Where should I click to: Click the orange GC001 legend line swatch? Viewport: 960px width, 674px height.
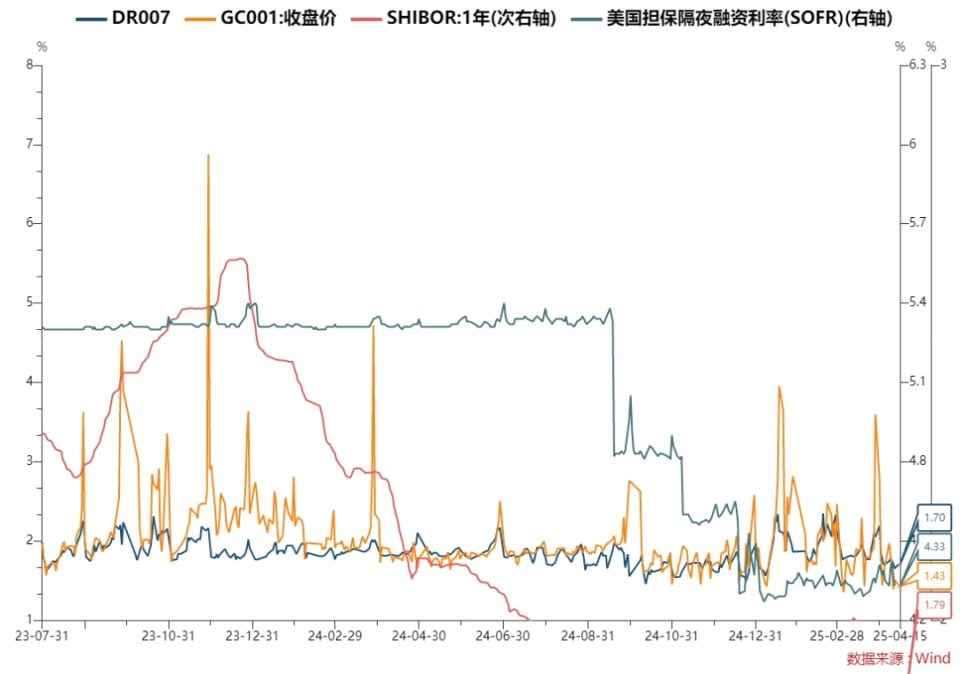click(200, 19)
